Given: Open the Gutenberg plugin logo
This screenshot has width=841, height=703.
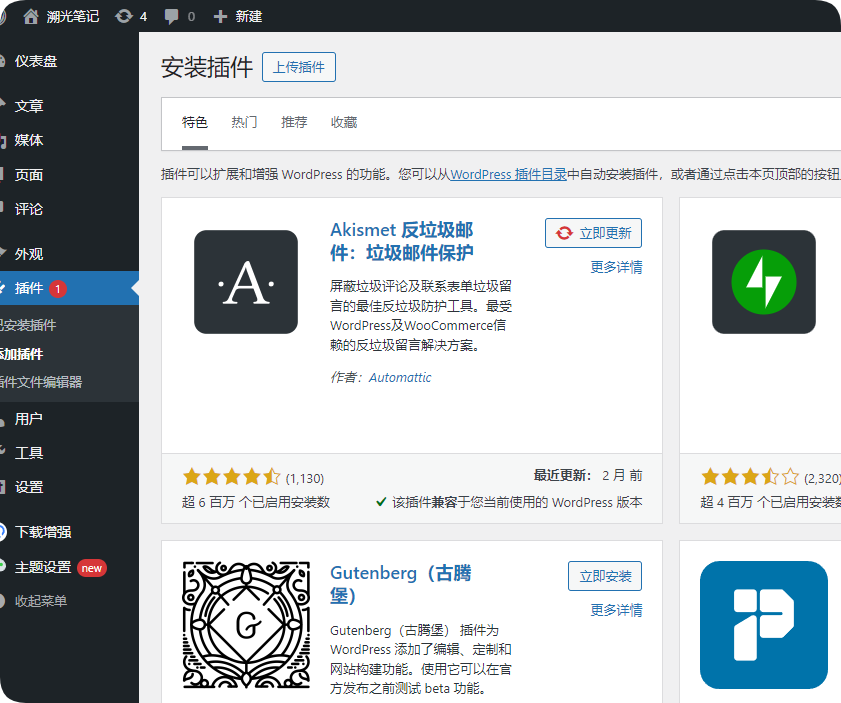Looking at the screenshot, I should coord(246,625).
